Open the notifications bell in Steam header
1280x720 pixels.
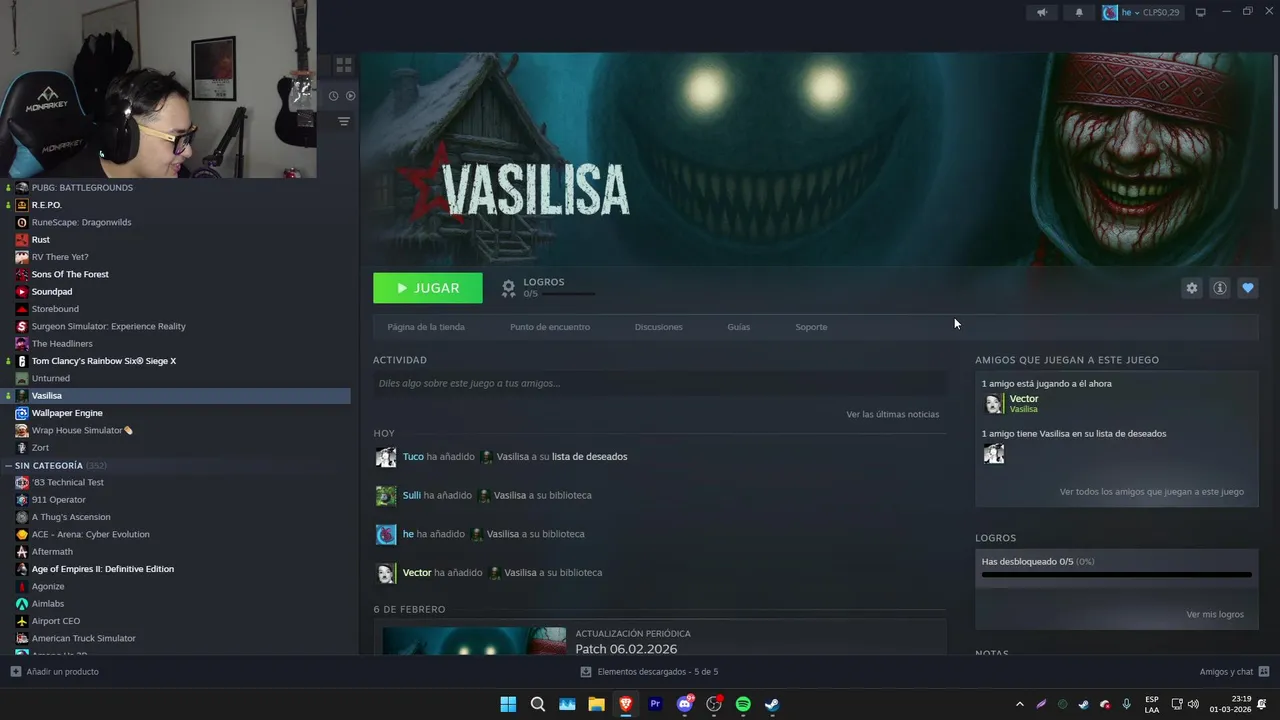point(1079,13)
